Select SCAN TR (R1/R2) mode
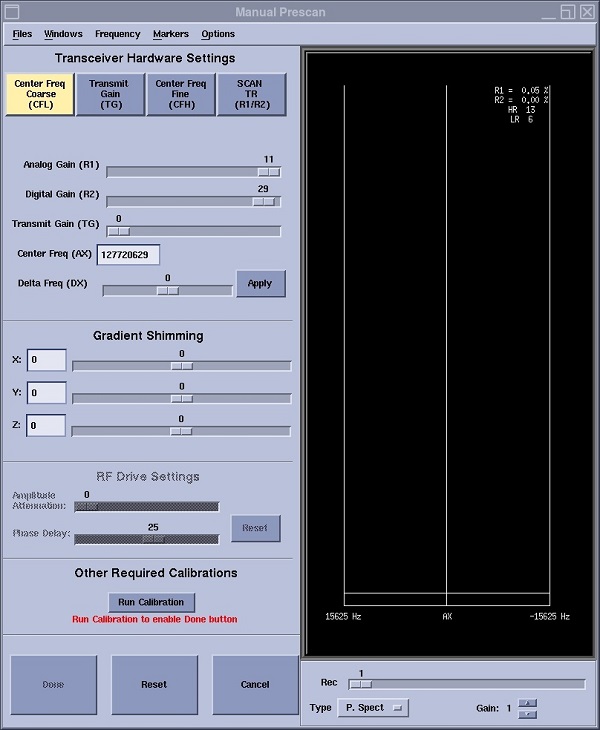This screenshot has width=600, height=730. [250, 95]
